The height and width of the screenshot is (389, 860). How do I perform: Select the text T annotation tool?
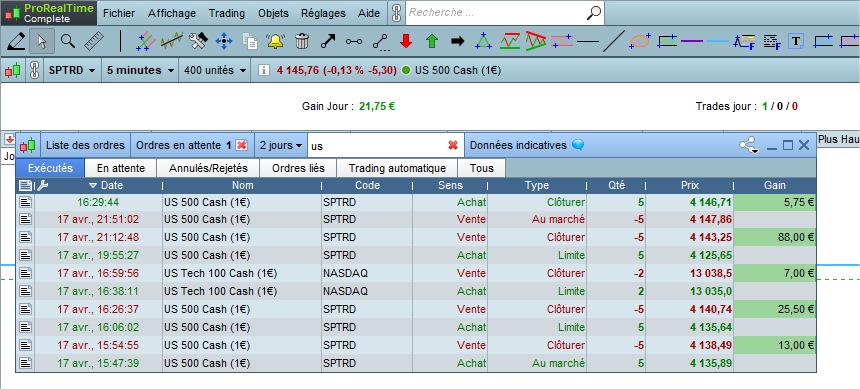(796, 41)
